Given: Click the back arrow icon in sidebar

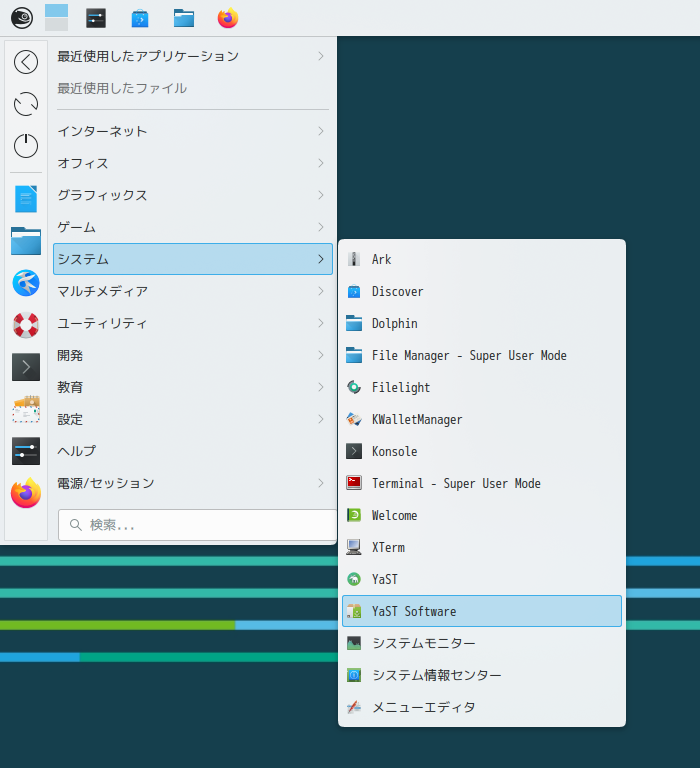Looking at the screenshot, I should click(x=26, y=62).
